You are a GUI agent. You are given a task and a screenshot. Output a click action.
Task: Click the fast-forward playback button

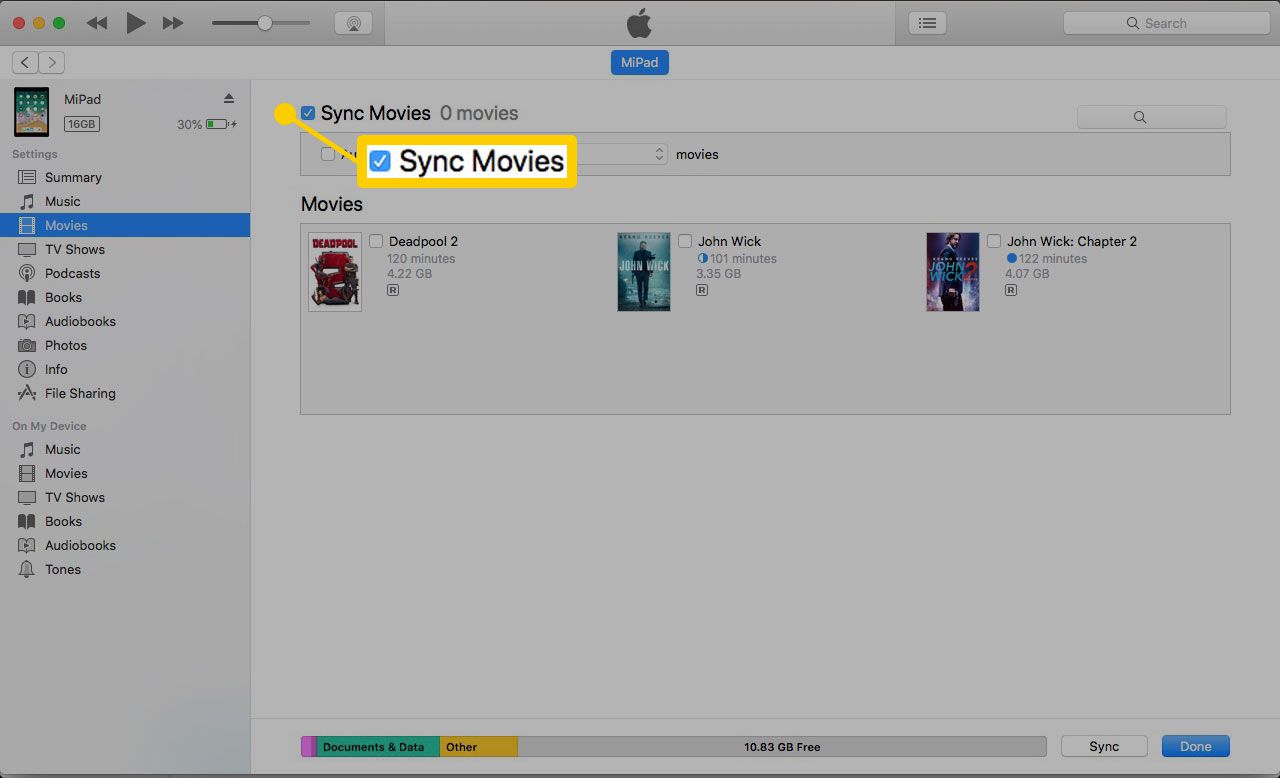(173, 23)
